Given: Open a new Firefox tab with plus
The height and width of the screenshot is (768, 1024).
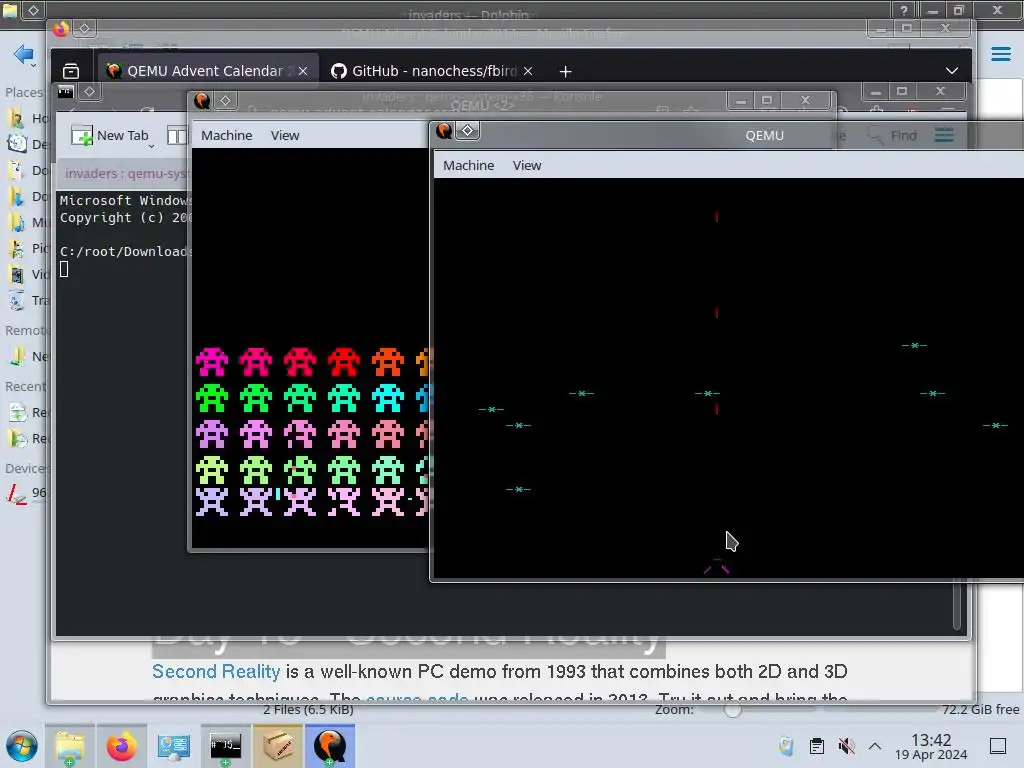Looking at the screenshot, I should [x=566, y=71].
